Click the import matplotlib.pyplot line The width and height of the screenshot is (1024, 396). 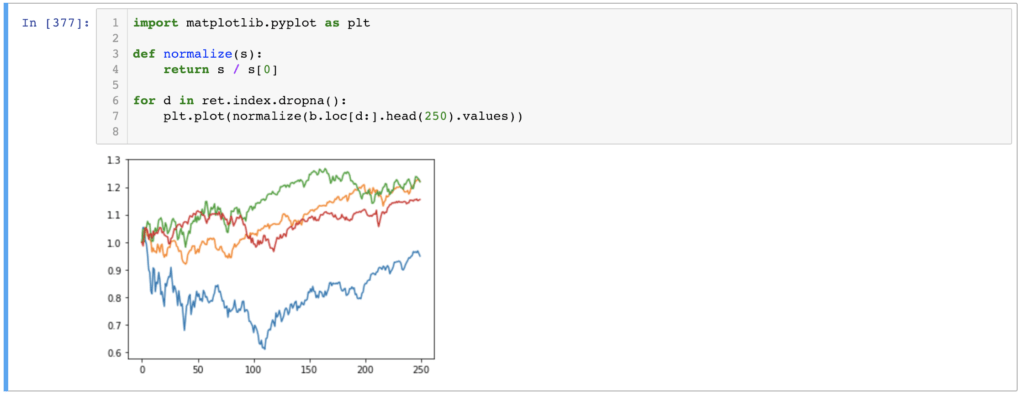click(x=251, y=23)
